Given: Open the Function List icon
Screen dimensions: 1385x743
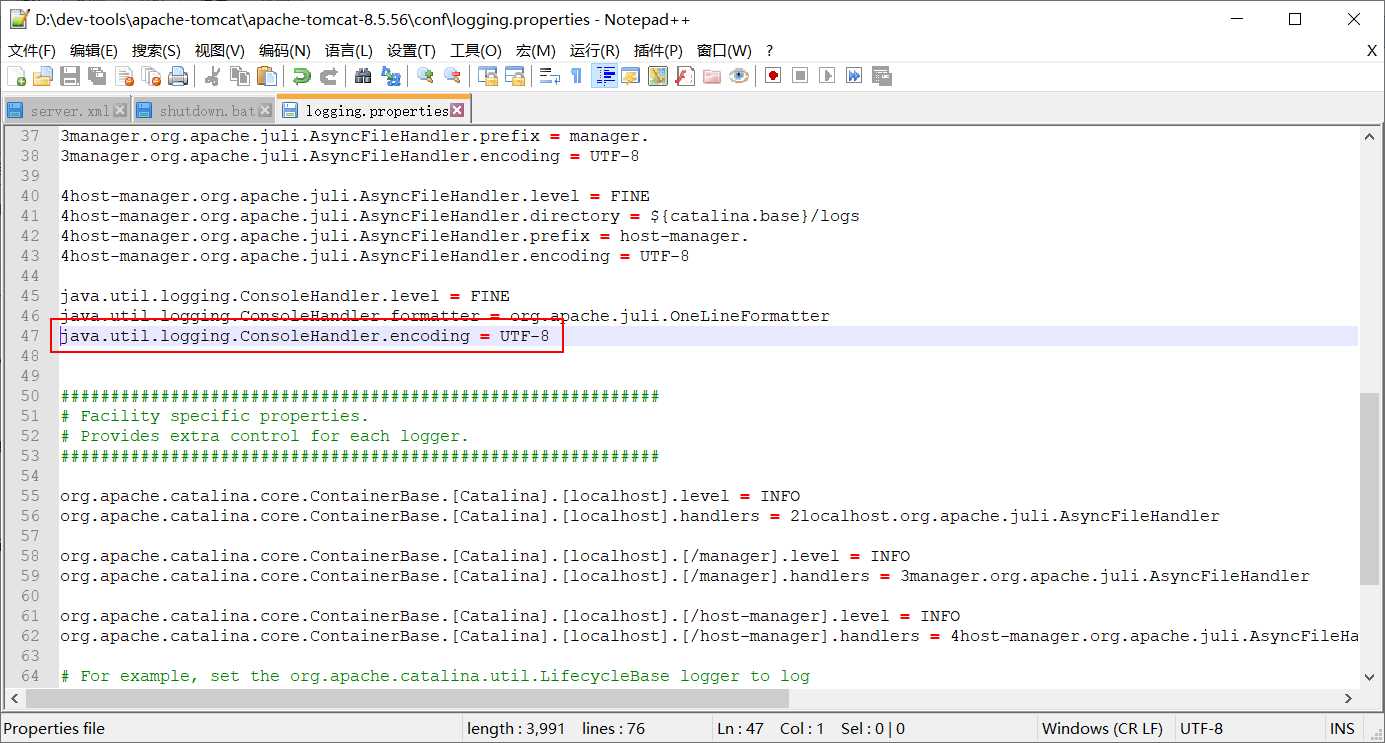Looking at the screenshot, I should [685, 76].
